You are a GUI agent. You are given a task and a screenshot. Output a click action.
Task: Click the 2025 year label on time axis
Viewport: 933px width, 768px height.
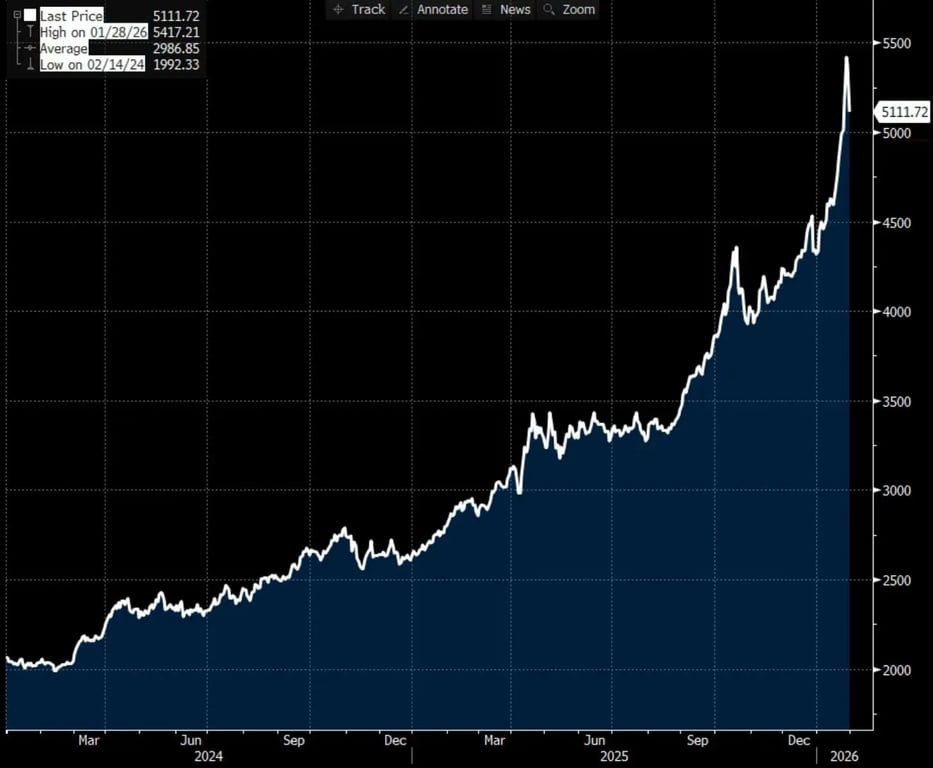612,757
